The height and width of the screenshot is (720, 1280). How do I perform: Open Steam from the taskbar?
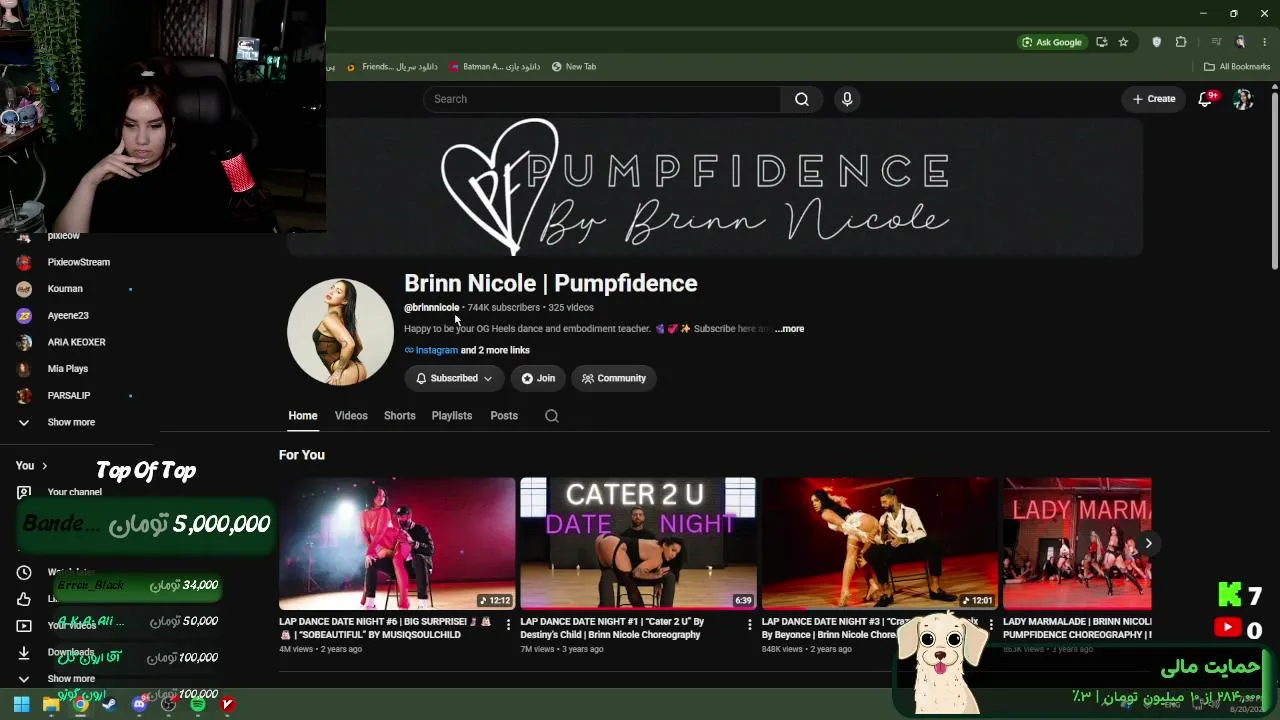[x=109, y=704]
